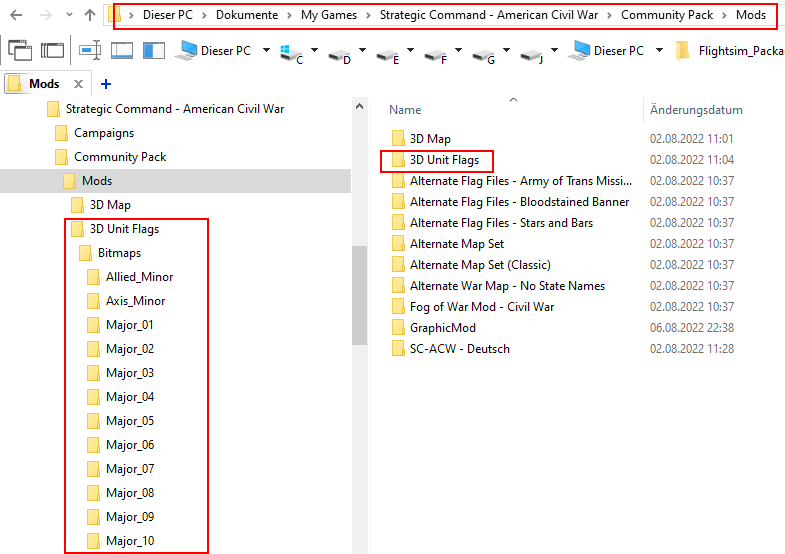Click Strategic Command - American Civil War breadcrumb
This screenshot has width=785, height=554.
tap(489, 15)
